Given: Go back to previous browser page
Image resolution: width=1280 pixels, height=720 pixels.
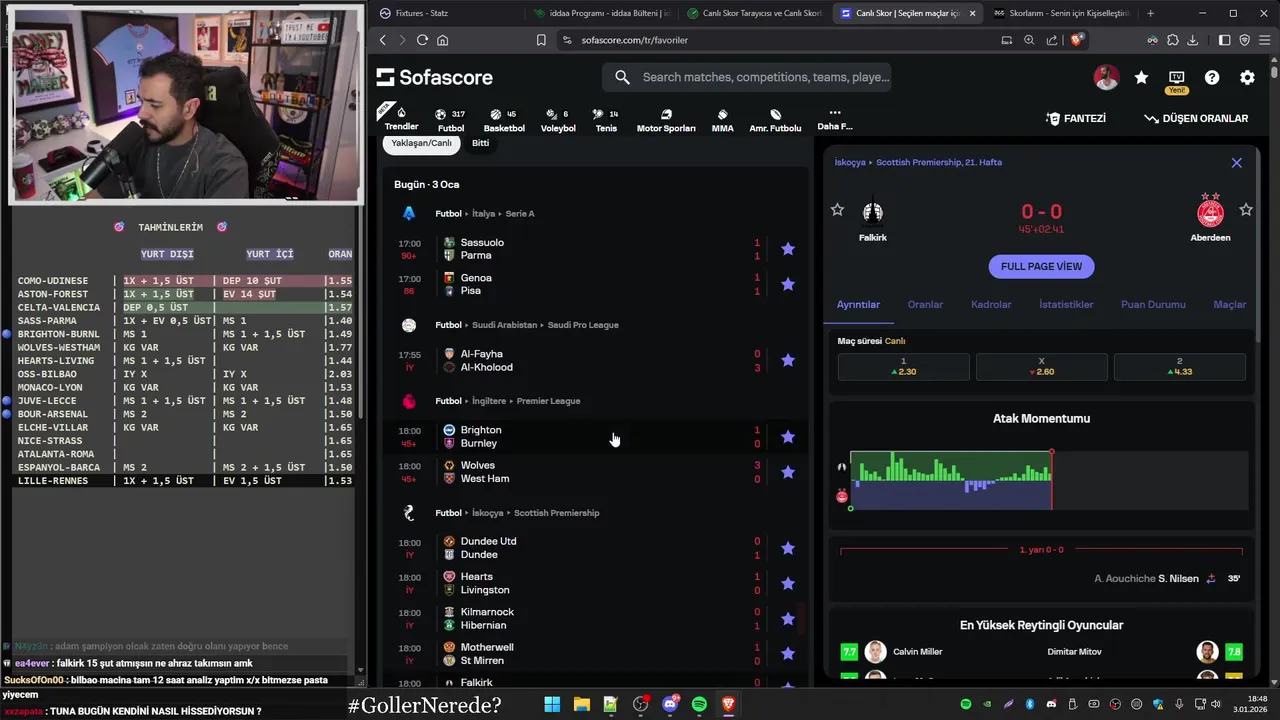Looking at the screenshot, I should point(382,40).
